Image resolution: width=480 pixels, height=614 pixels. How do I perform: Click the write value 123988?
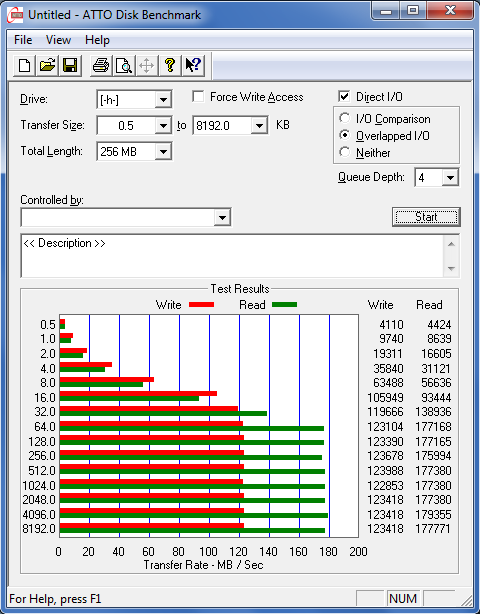point(385,471)
